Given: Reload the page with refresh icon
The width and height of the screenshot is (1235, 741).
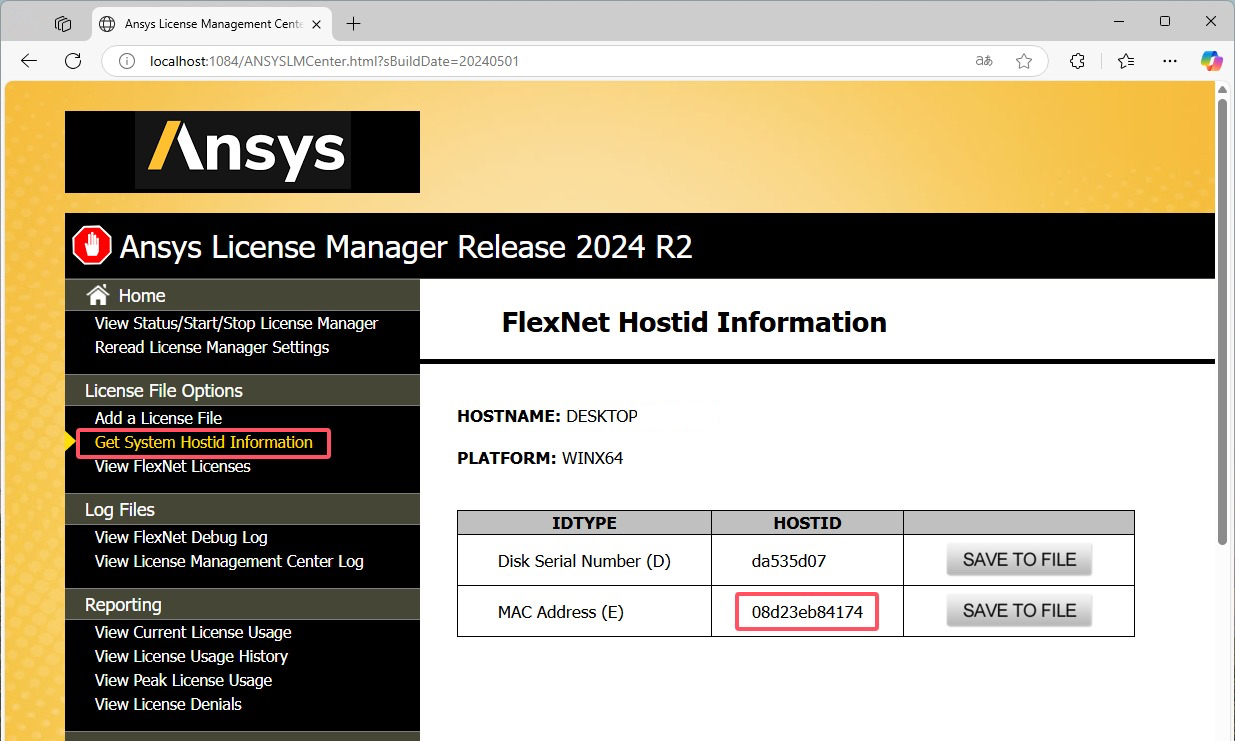Looking at the screenshot, I should 73,61.
